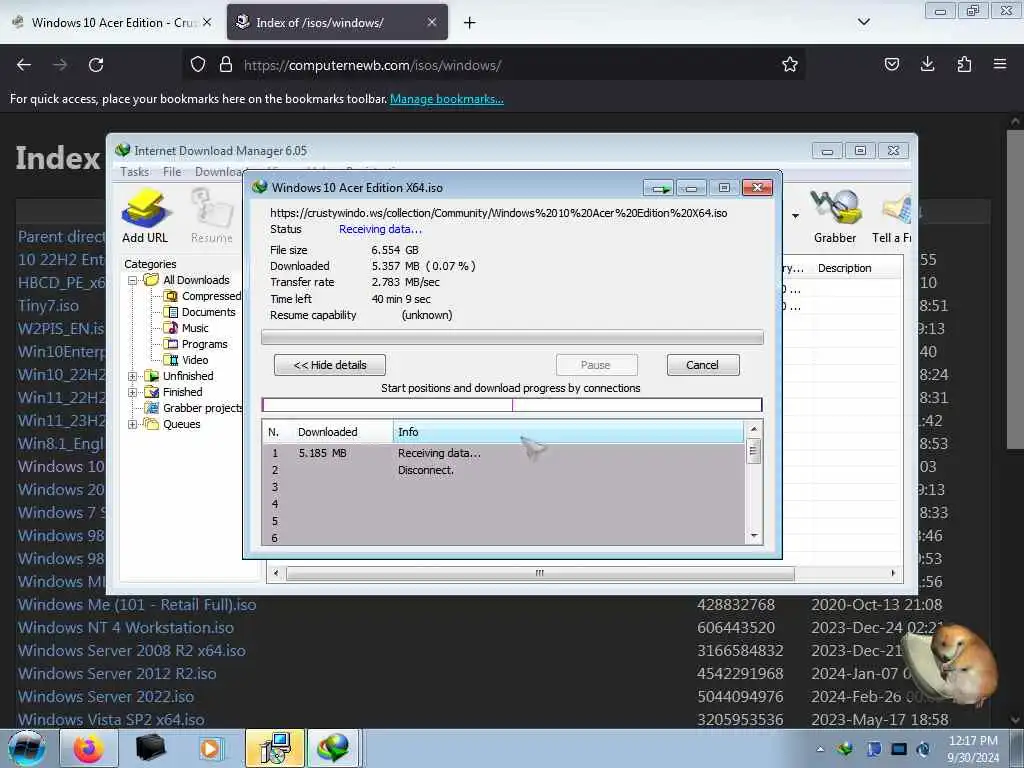Open the Grabber tool in IDM
1024x768 pixels.
click(835, 216)
